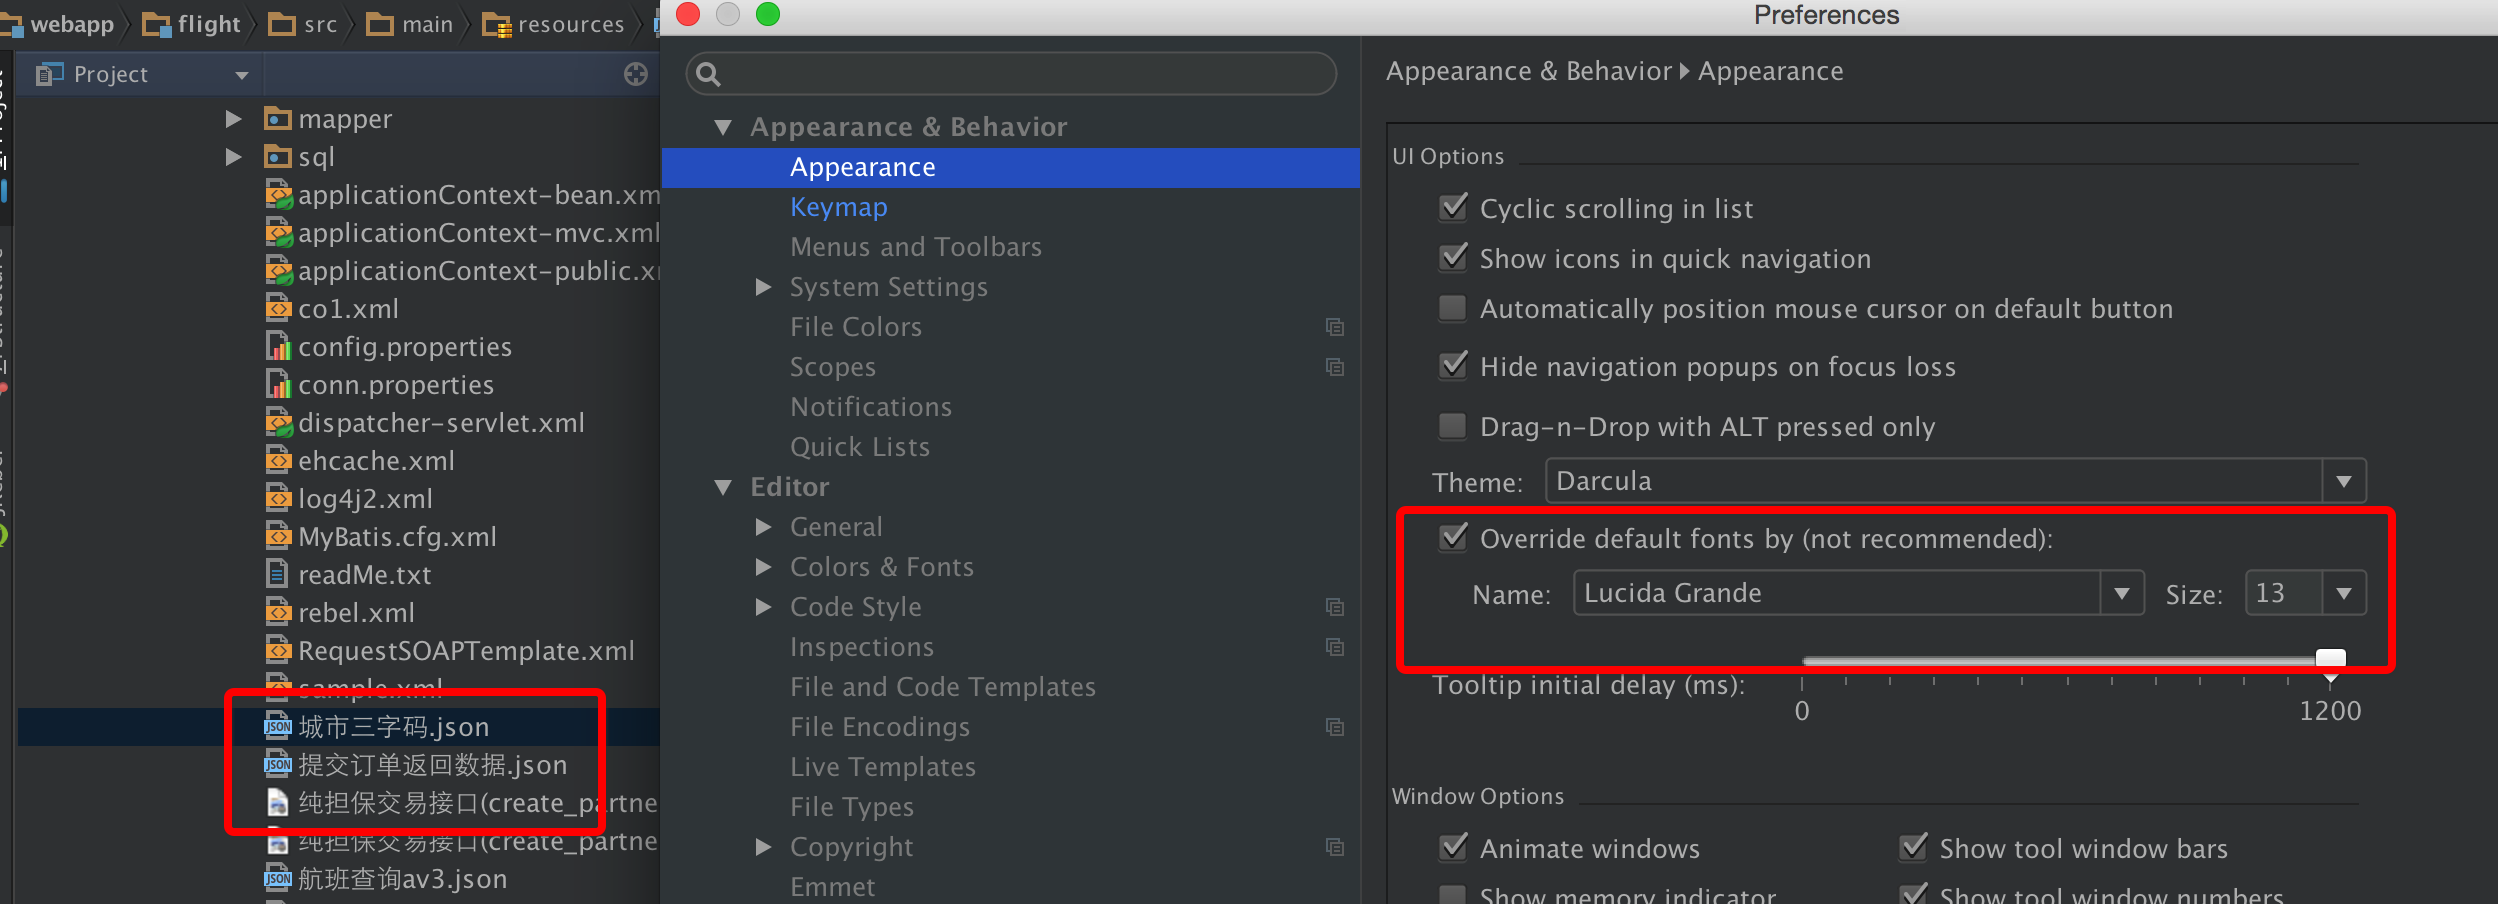The width and height of the screenshot is (2498, 904).
Task: Click the rebel.xml file icon
Action: click(278, 613)
